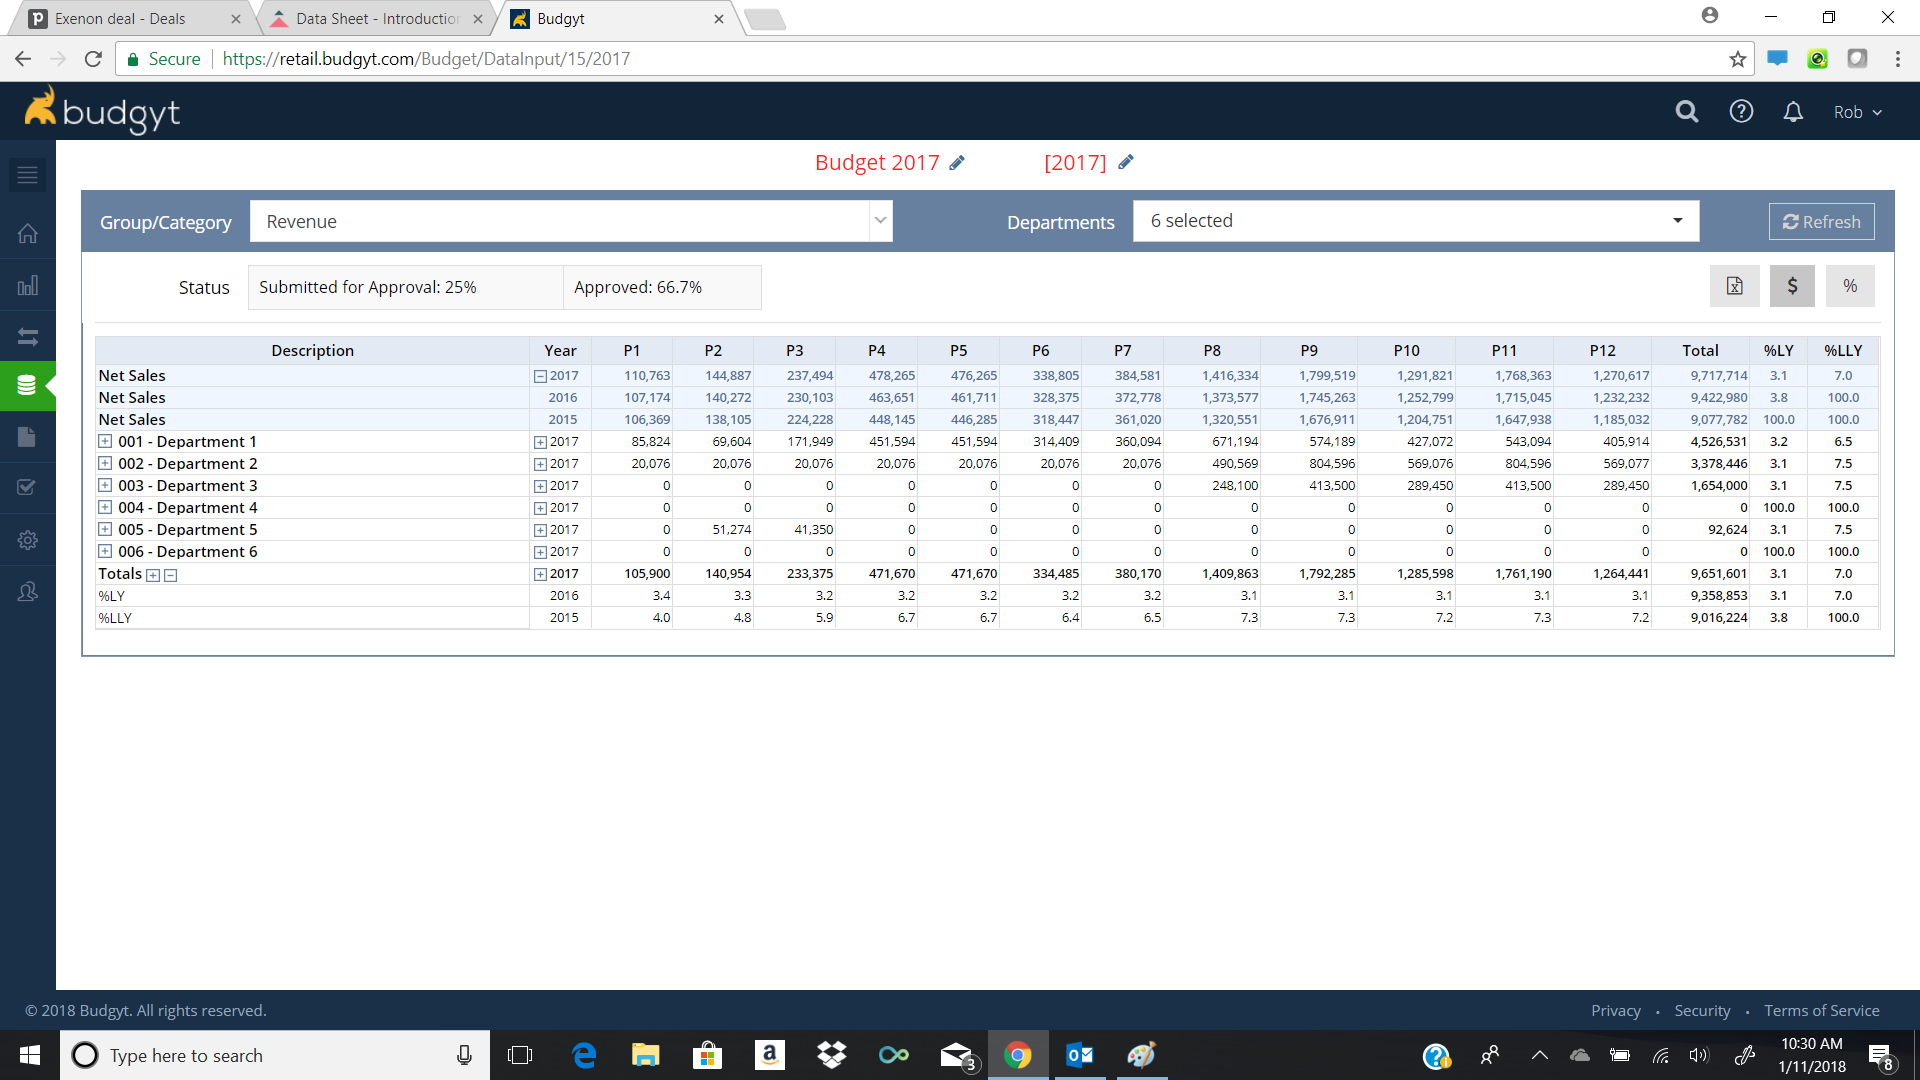Open the Rob user menu

click(x=1857, y=112)
